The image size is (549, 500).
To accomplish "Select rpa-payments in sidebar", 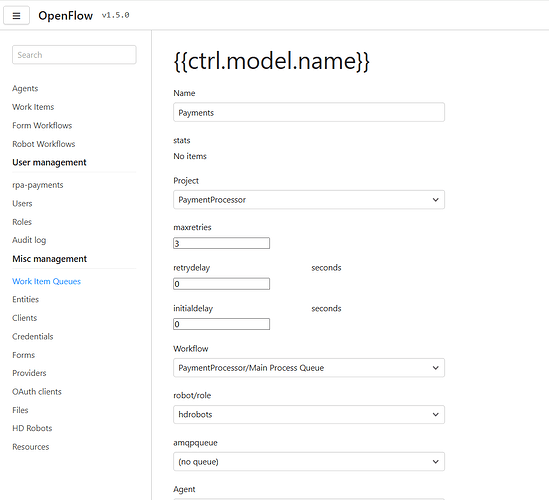I will coord(37,185).
